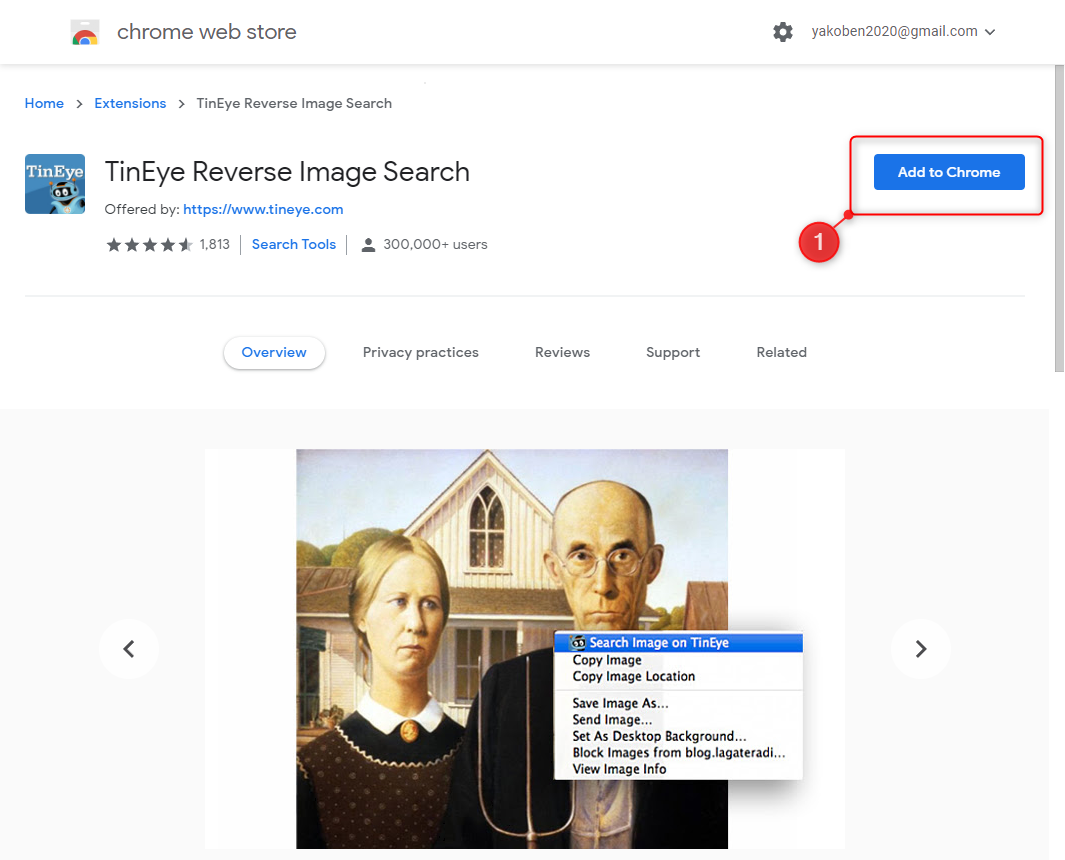
Task: Click the star rating icons
Action: pyautogui.click(x=149, y=245)
